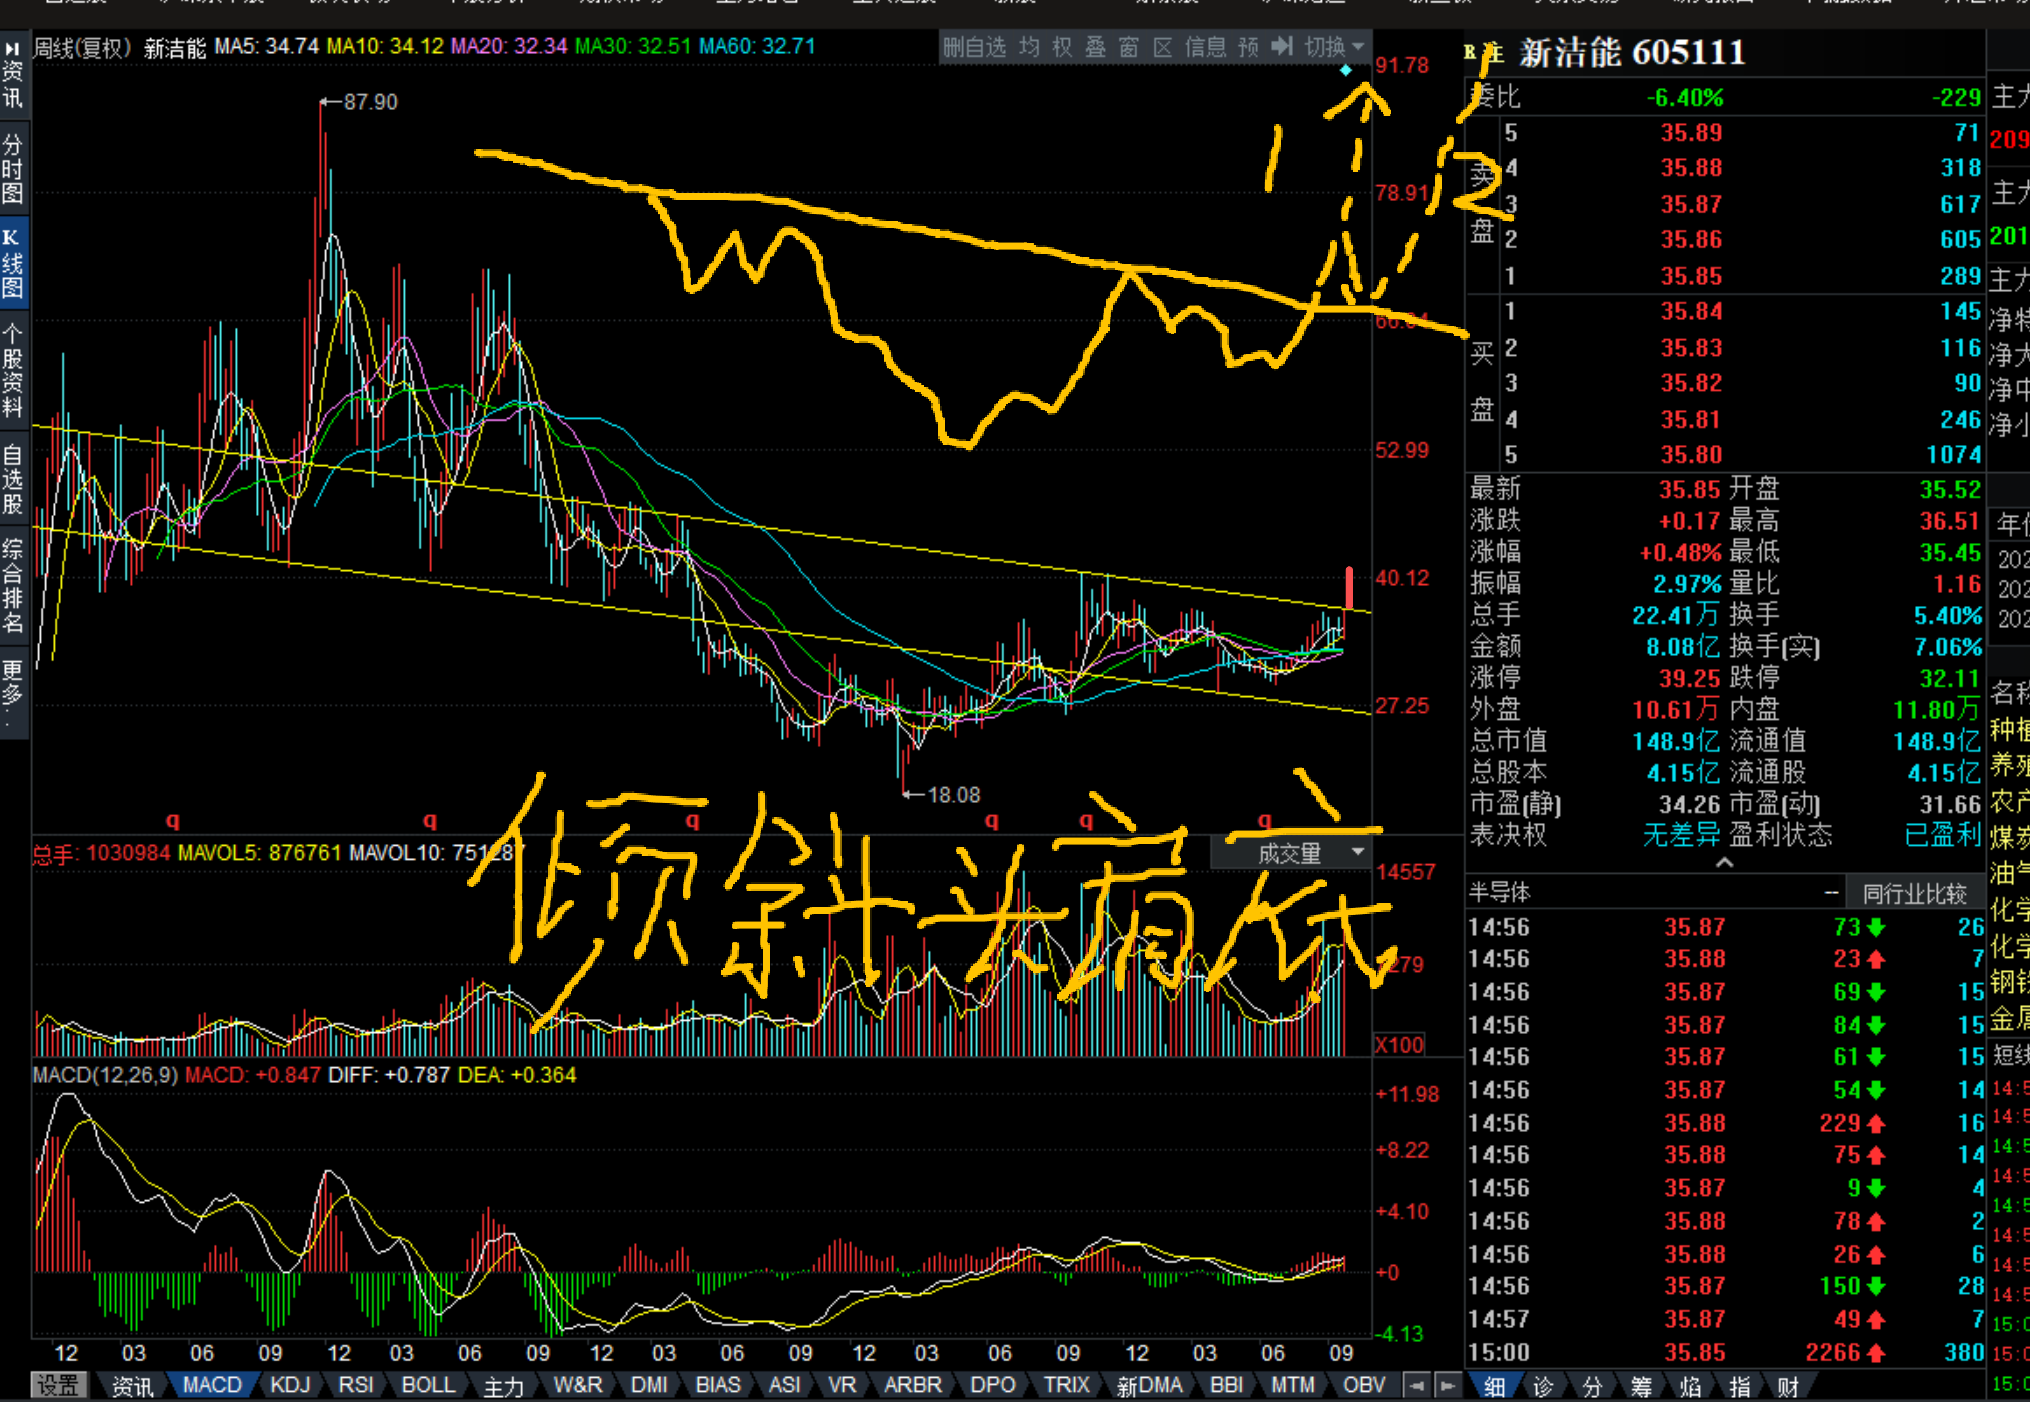
Task: Open the 分时图 intraday chart sidebar icon
Action: (13, 169)
